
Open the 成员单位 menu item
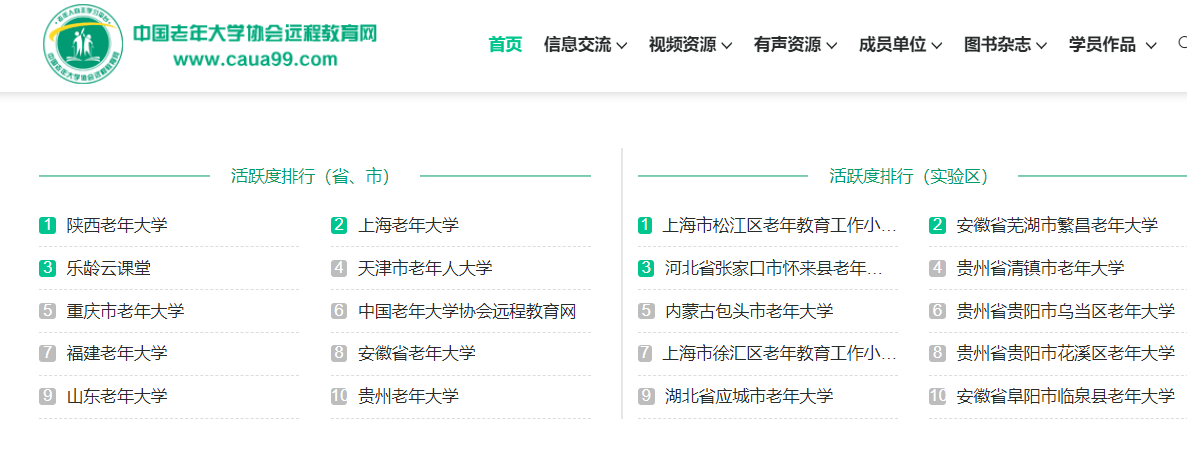pos(900,44)
